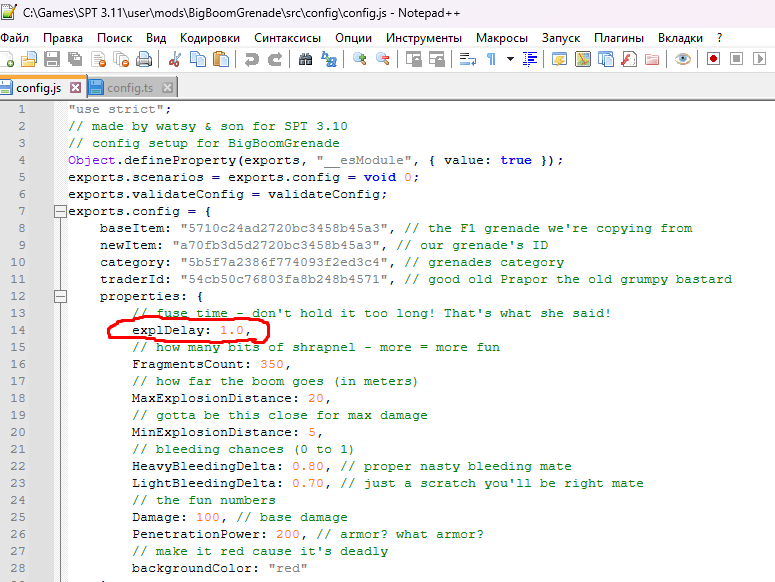775x582 pixels.
Task: Open the Function List panel icon
Action: 629,59
